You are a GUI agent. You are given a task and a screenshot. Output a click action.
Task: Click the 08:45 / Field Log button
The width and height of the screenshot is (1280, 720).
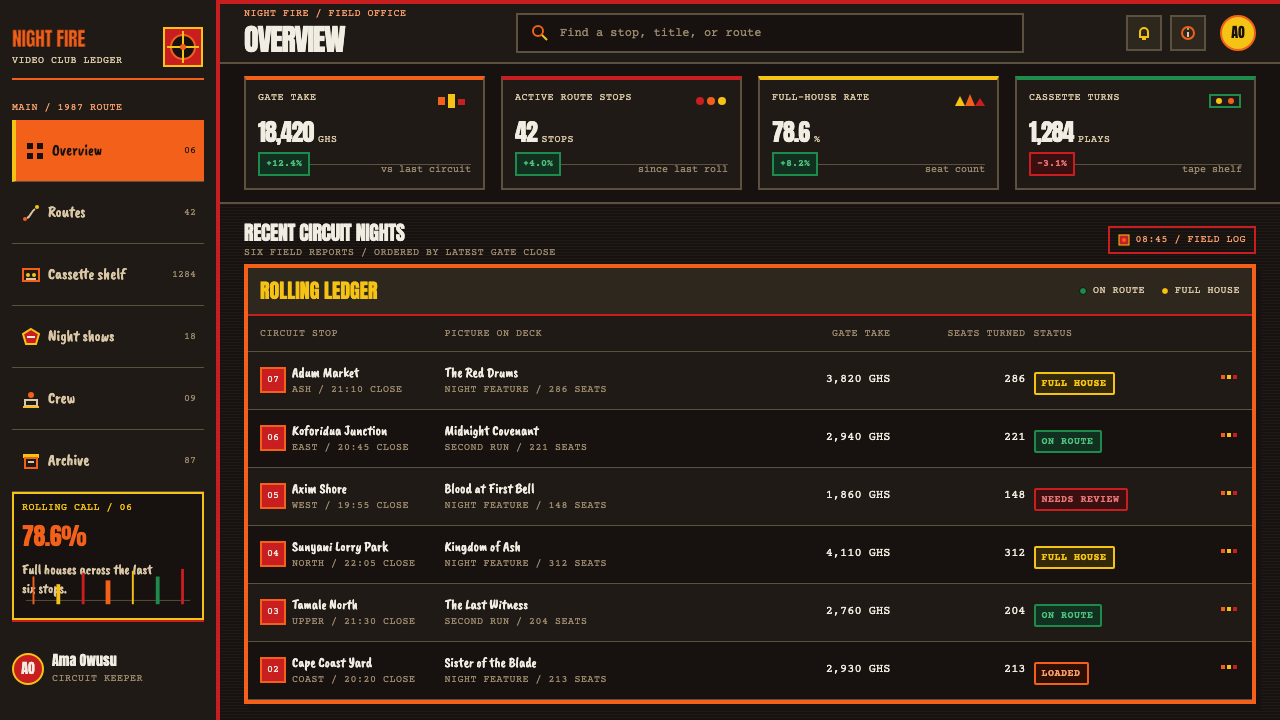tap(1182, 240)
